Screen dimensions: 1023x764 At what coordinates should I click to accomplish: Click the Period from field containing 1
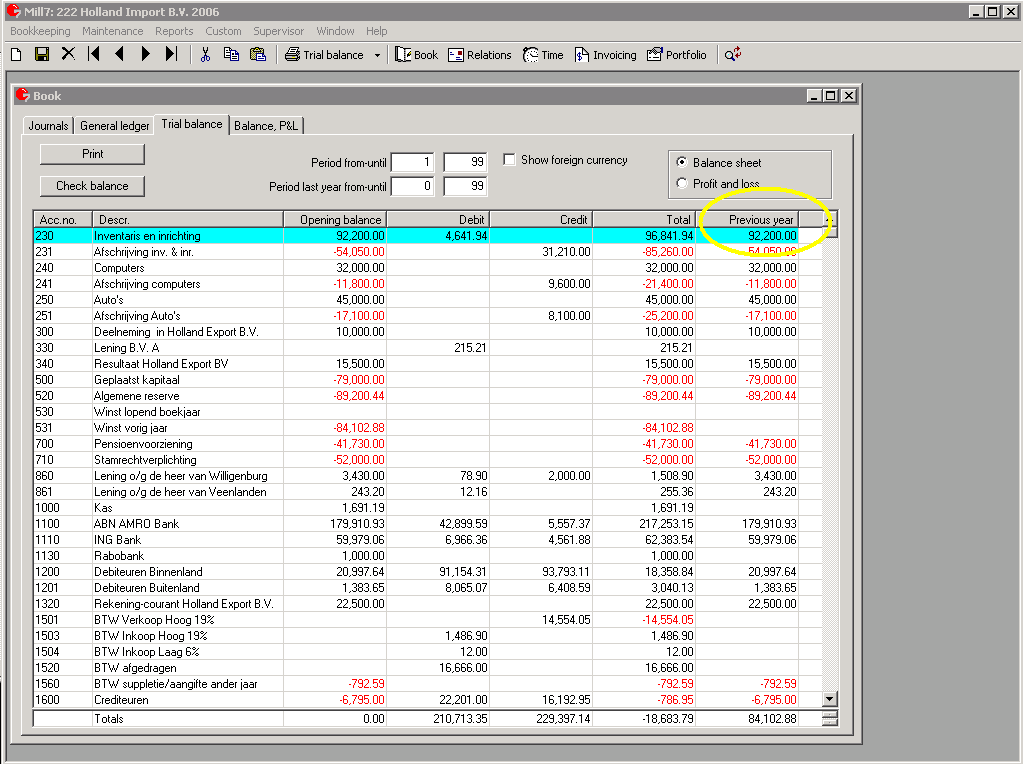pos(412,162)
